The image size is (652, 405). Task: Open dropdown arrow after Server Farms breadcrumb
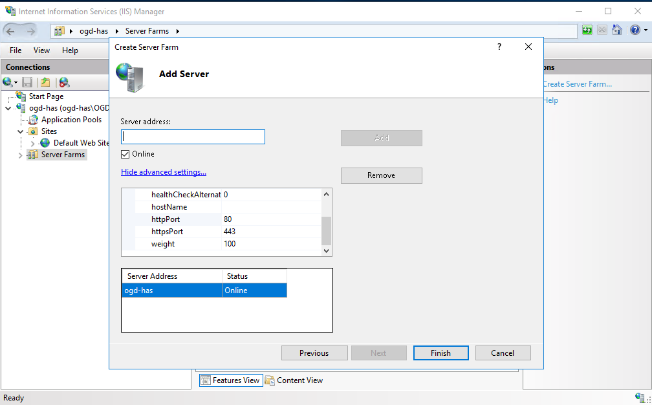coord(178,31)
